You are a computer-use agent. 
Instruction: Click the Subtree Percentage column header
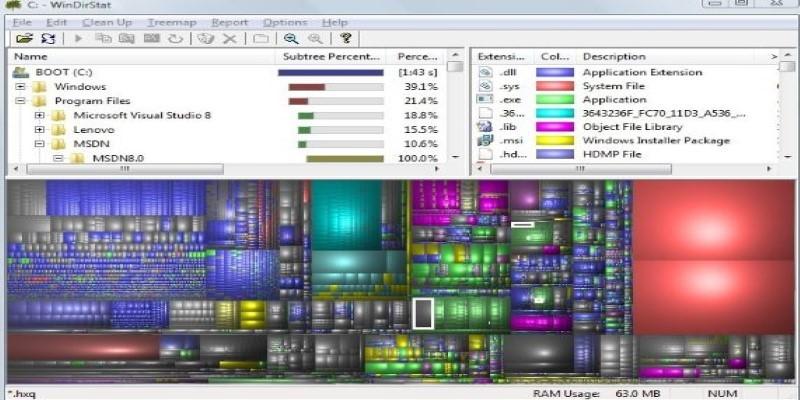click(x=330, y=57)
